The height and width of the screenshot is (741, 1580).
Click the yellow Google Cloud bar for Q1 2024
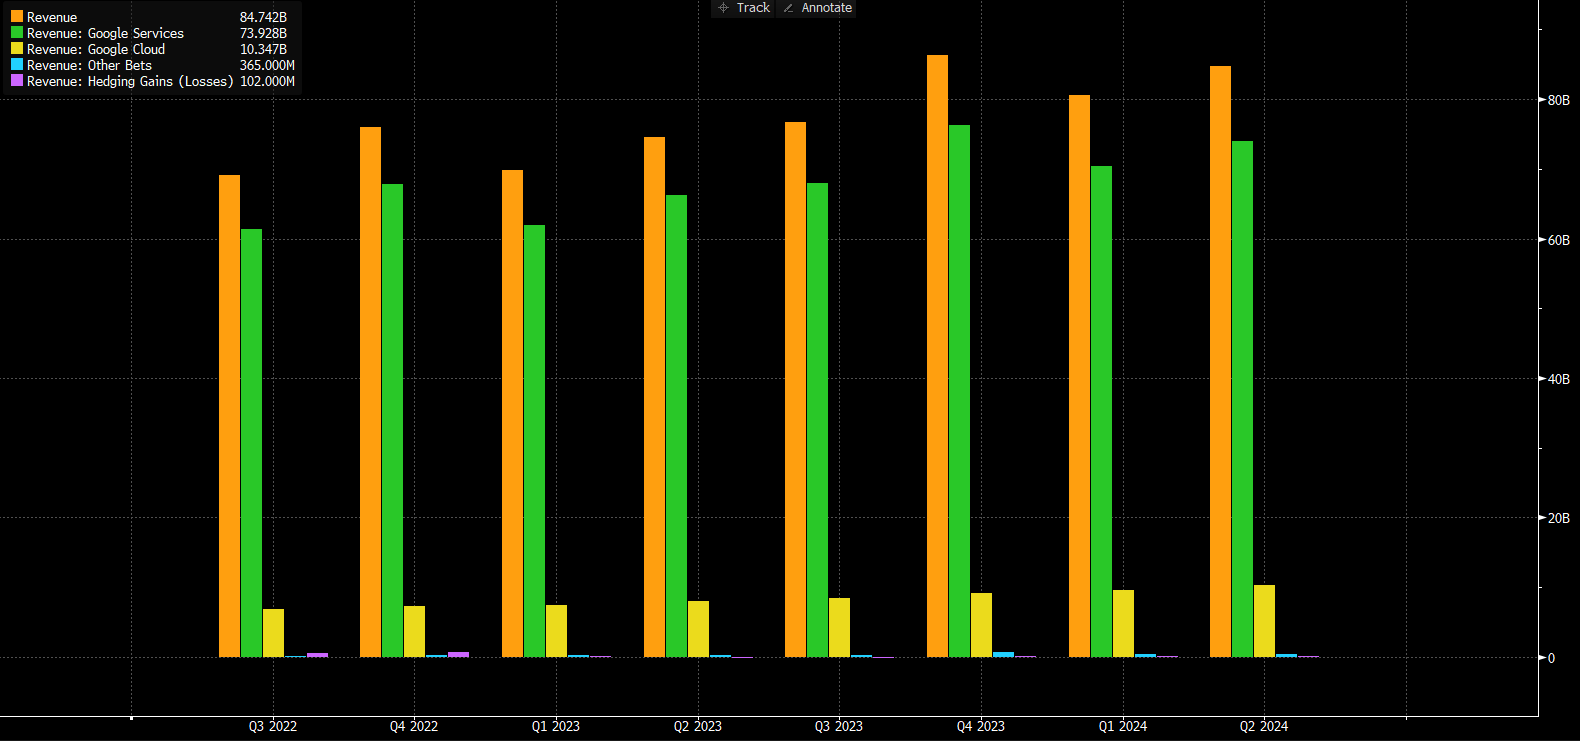(x=1123, y=623)
